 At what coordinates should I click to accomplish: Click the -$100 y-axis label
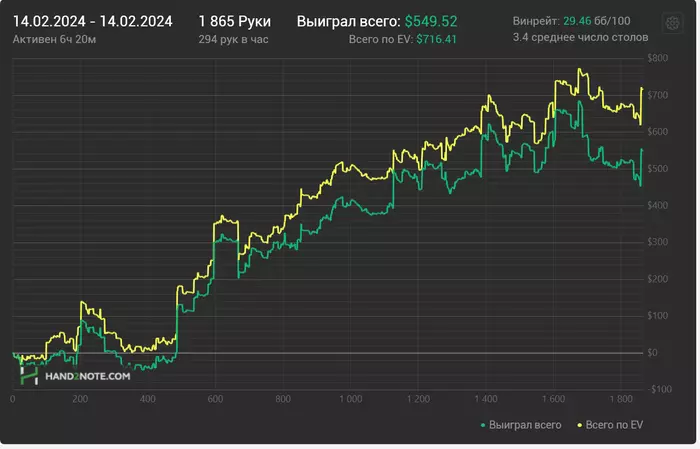coord(659,389)
